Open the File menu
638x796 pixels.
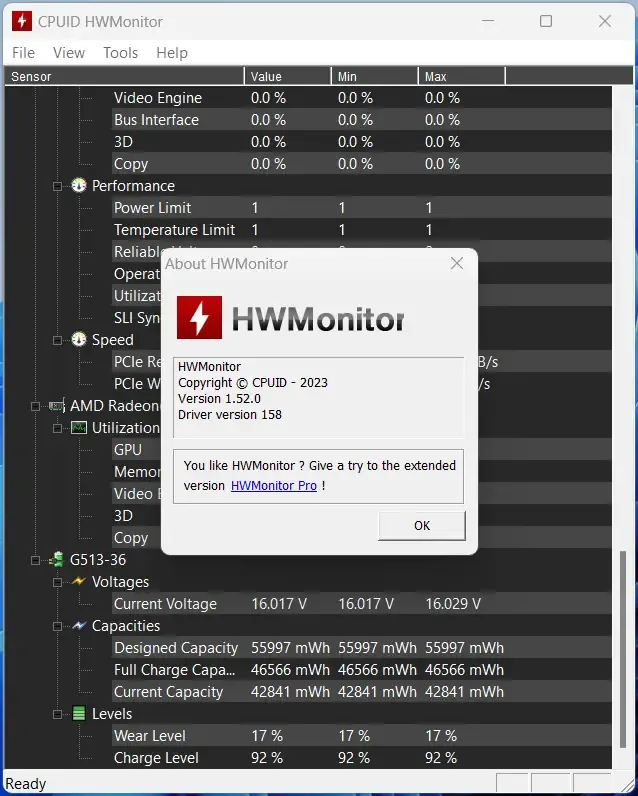(x=23, y=53)
